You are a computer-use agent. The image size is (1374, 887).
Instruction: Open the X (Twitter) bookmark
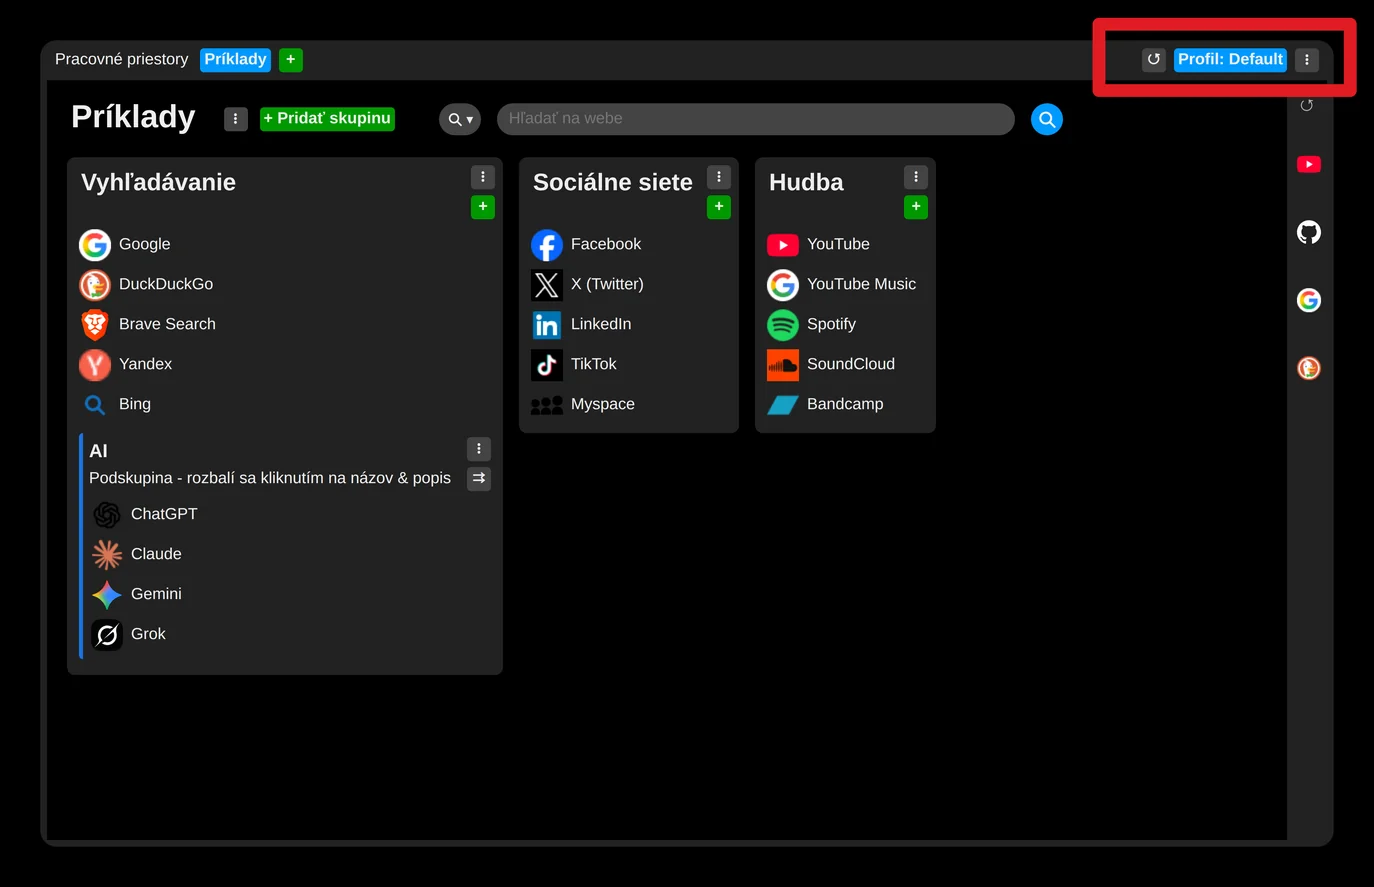[x=588, y=284]
